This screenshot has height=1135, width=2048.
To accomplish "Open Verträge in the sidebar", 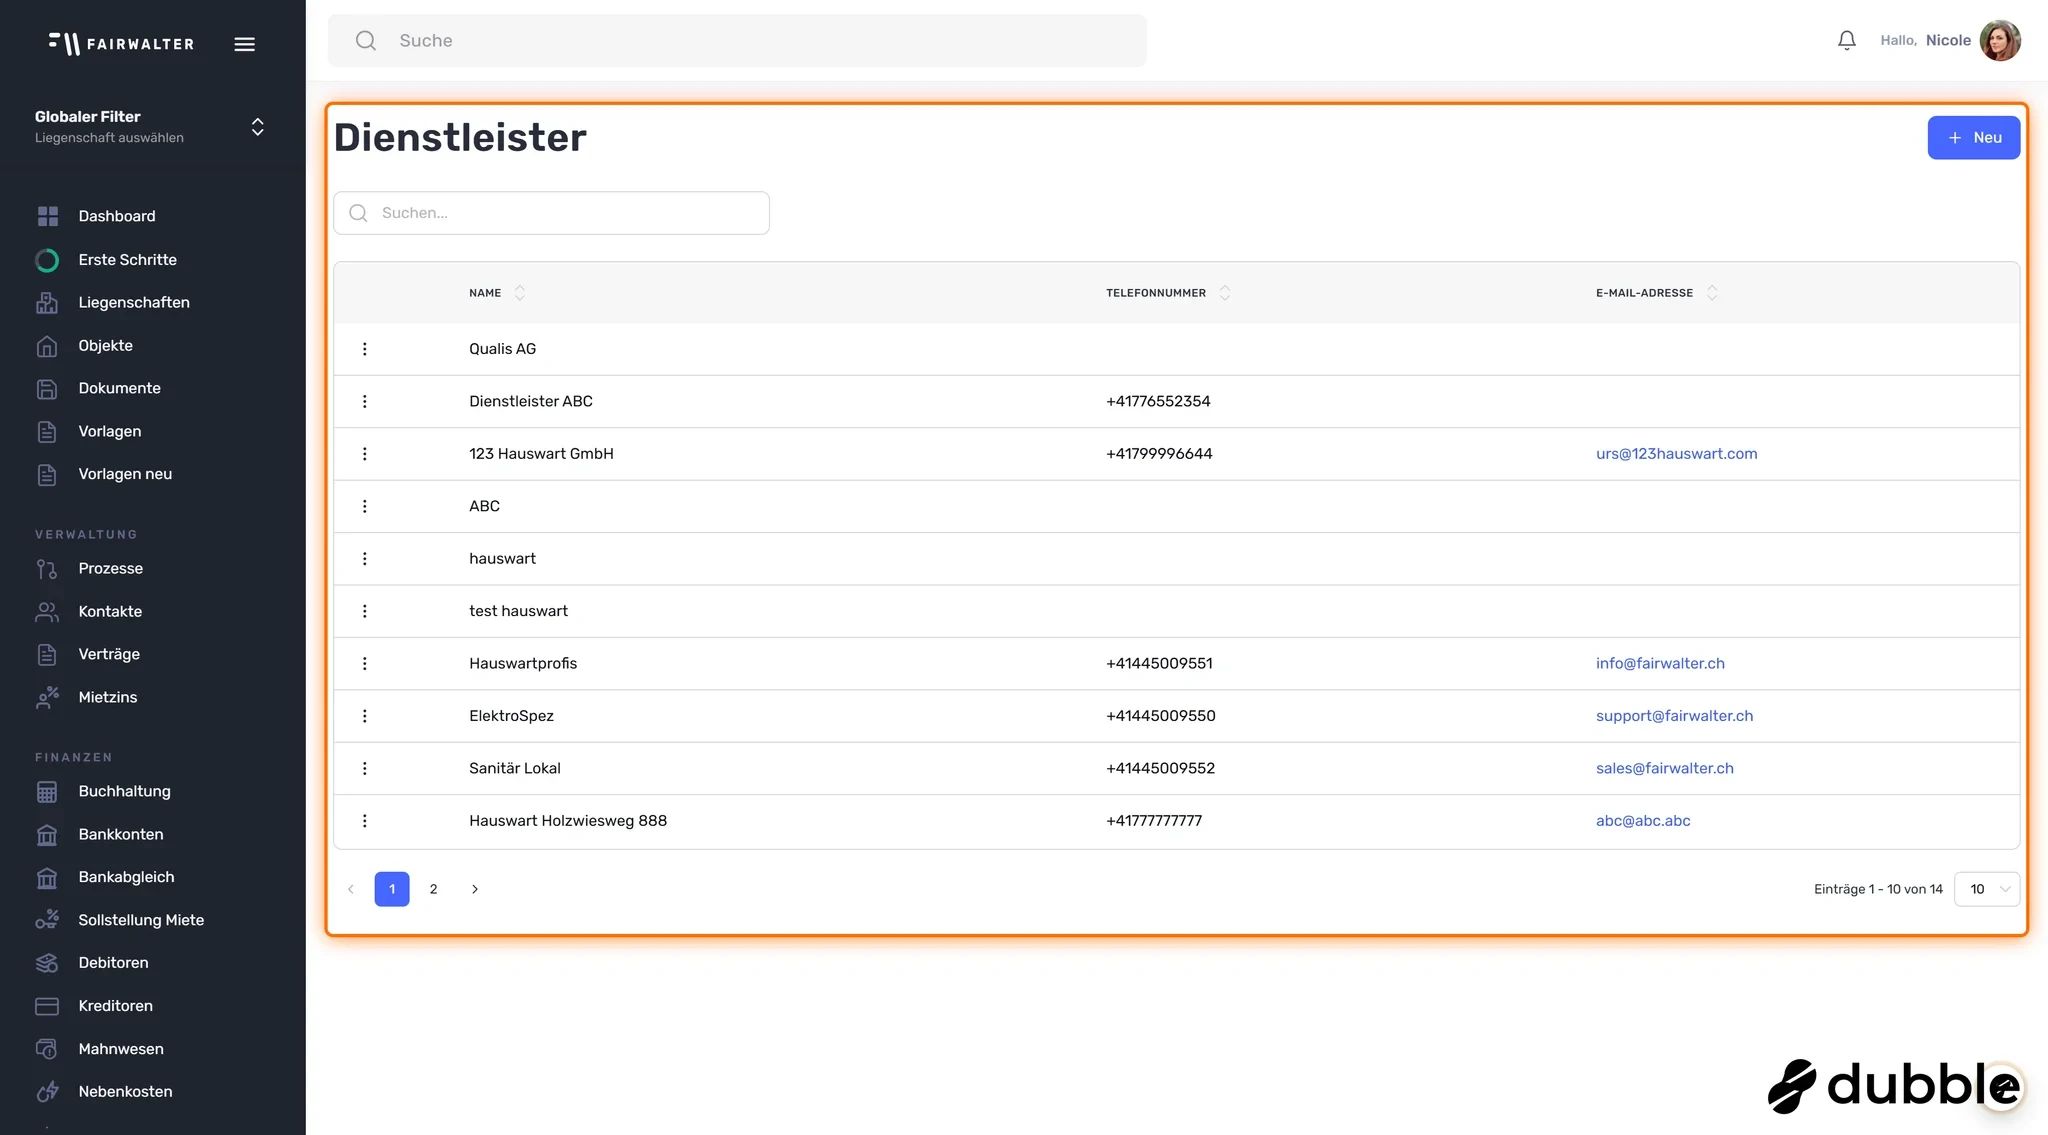I will pyautogui.click(x=109, y=654).
